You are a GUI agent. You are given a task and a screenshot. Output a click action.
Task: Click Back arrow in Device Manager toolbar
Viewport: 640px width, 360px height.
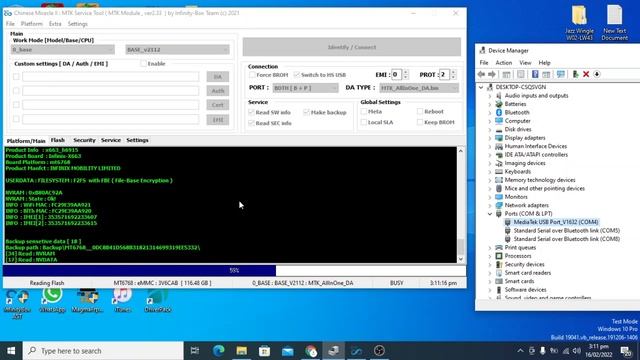481,74
